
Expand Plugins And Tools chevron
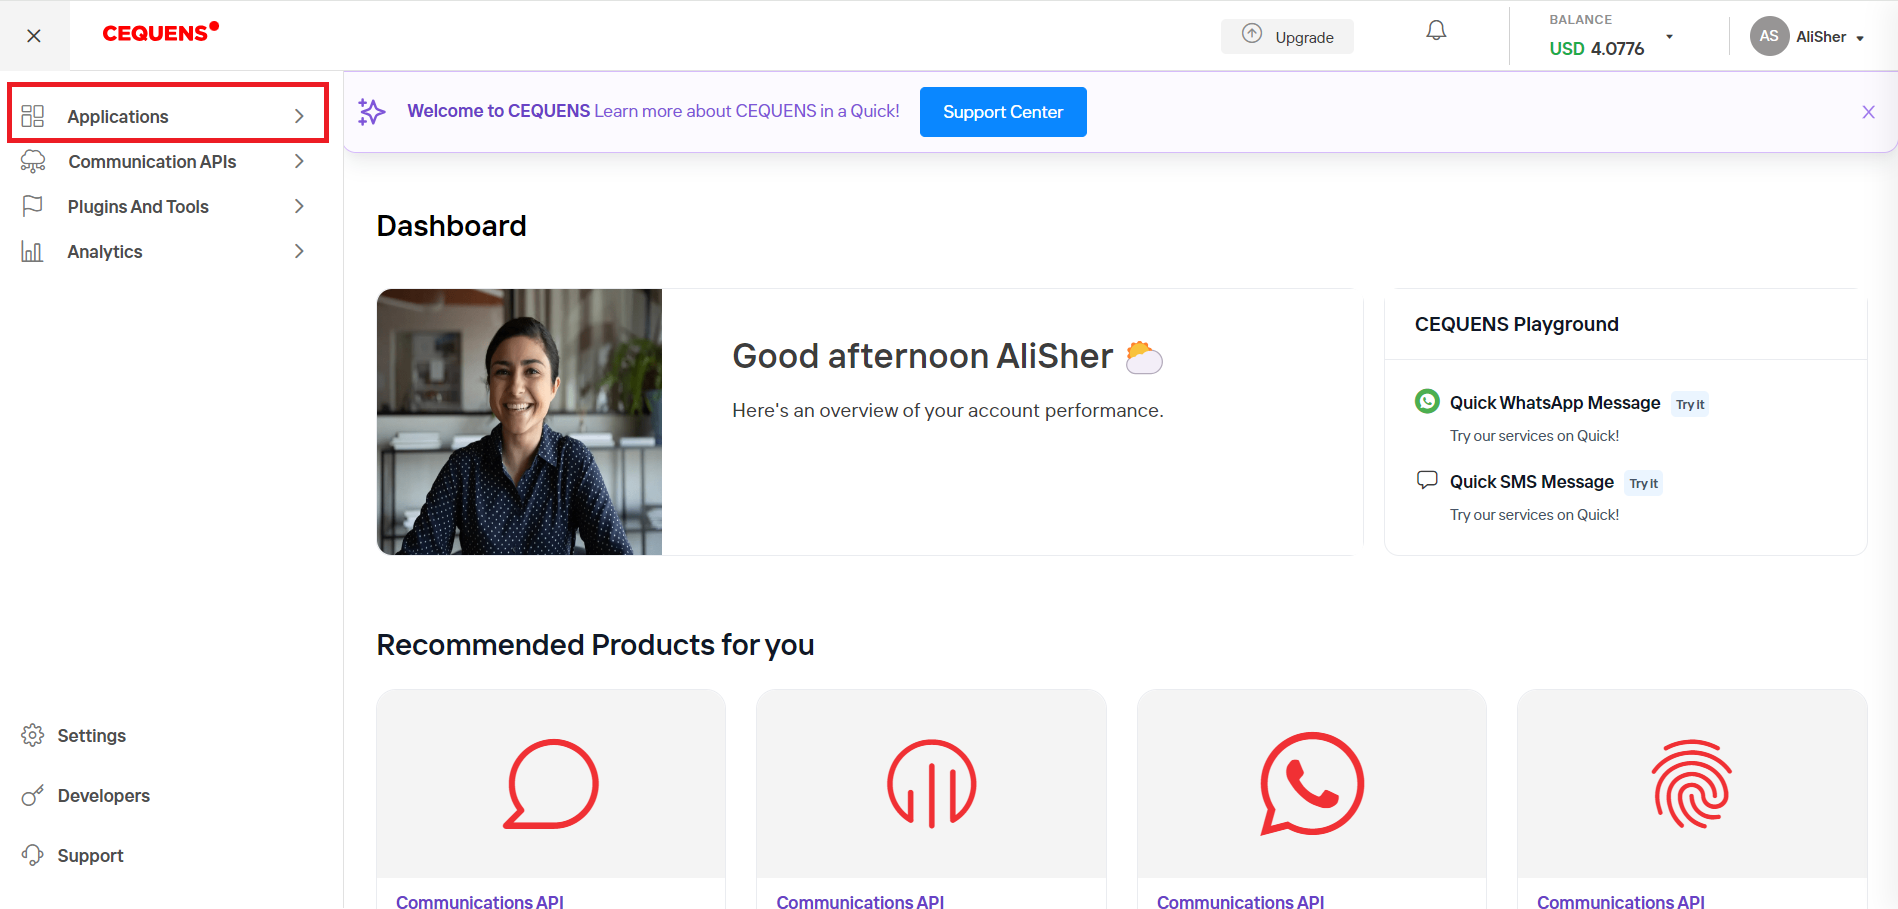[x=299, y=206]
